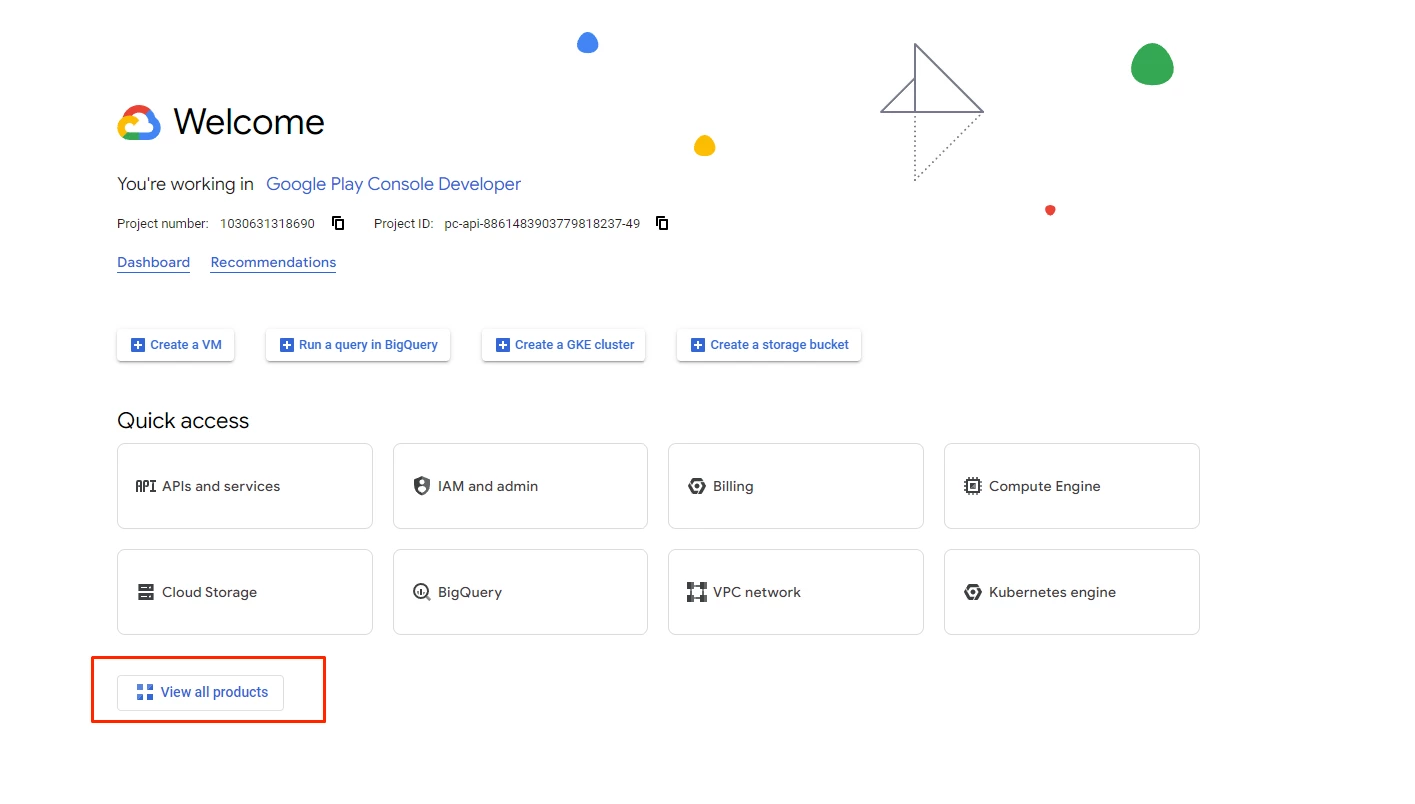1415x804 pixels.
Task: Click the APIs and services icon
Action: pos(146,486)
